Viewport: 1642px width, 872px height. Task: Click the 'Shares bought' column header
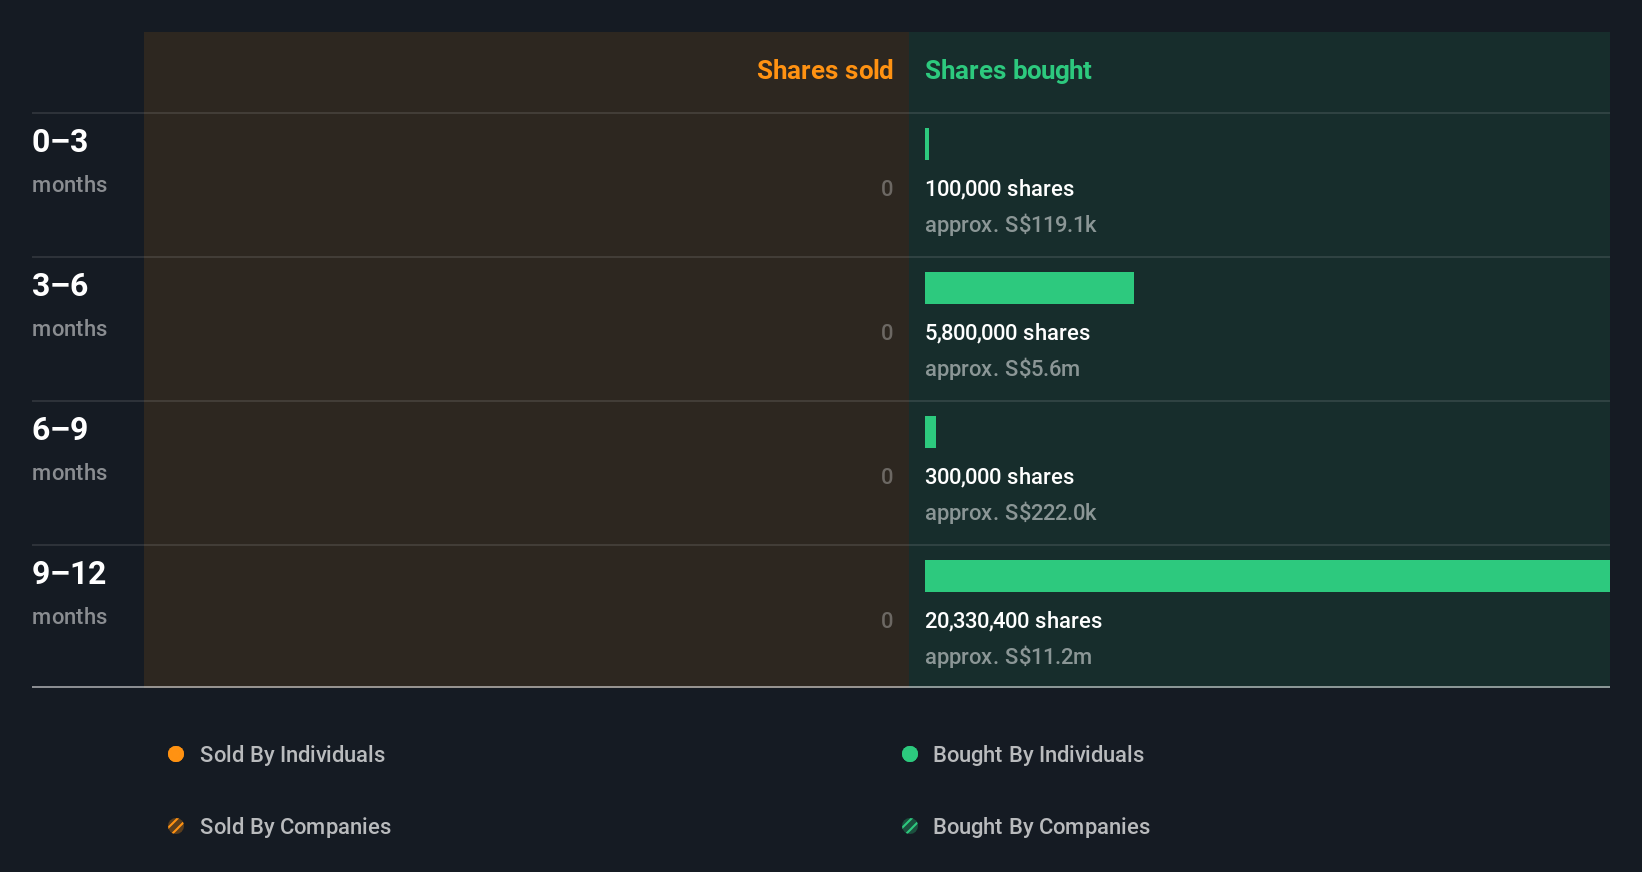pyautogui.click(x=1008, y=70)
